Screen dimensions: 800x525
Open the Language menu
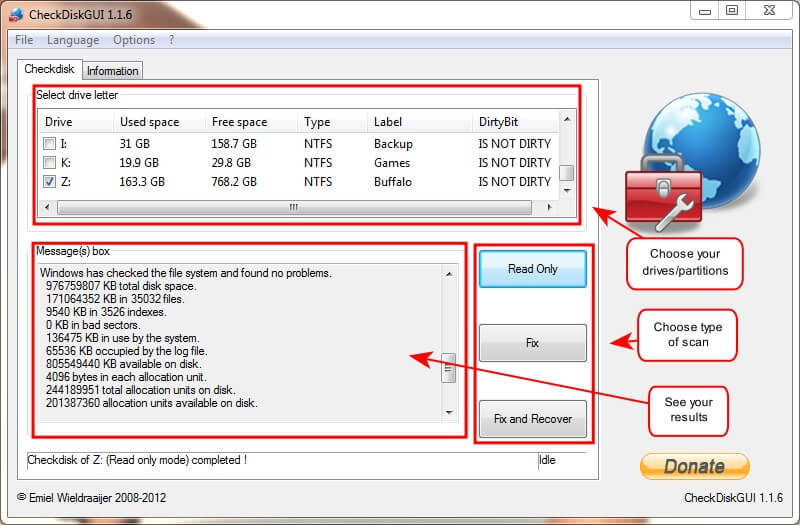72,40
